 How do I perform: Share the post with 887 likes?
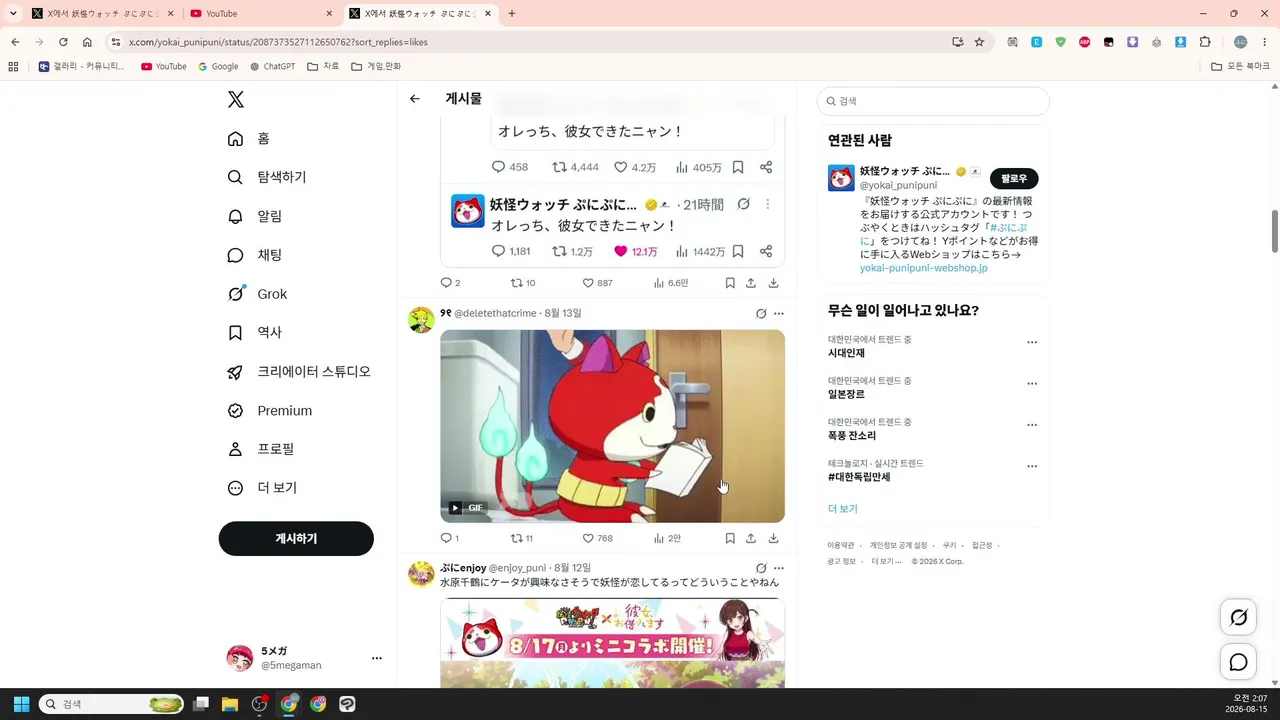pos(751,283)
